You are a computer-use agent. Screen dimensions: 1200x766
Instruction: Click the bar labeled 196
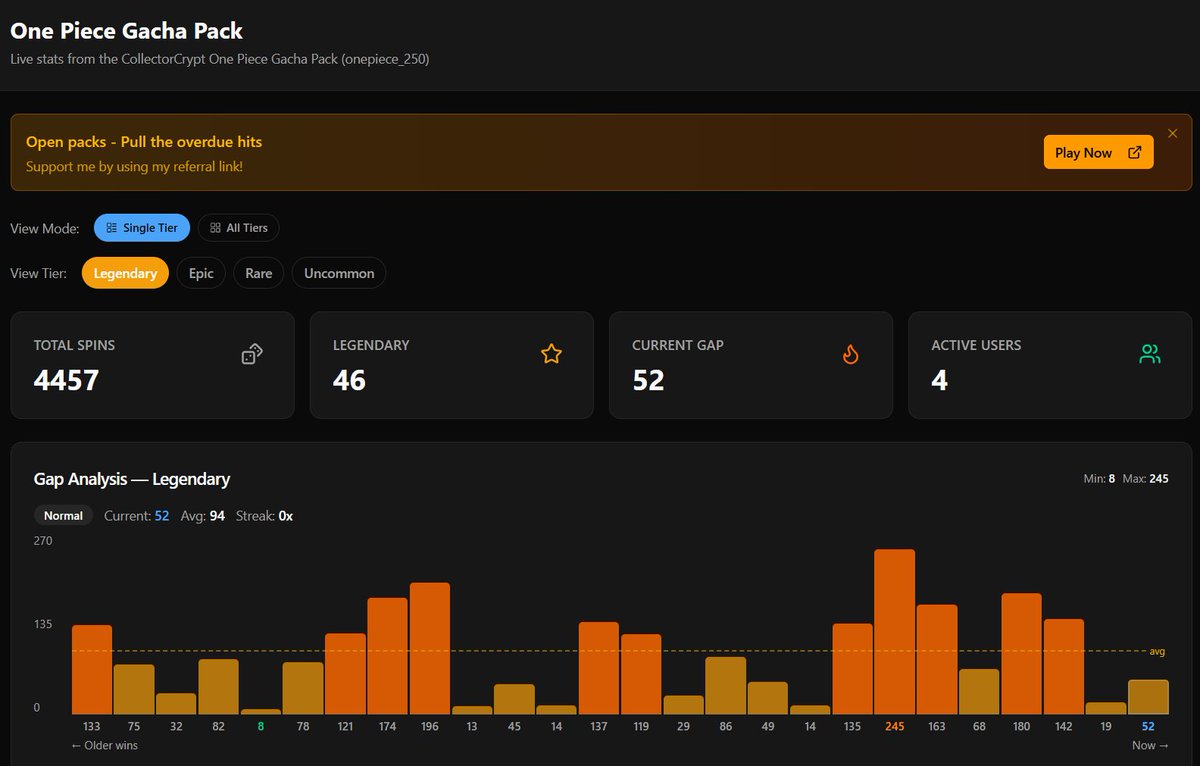pos(430,648)
